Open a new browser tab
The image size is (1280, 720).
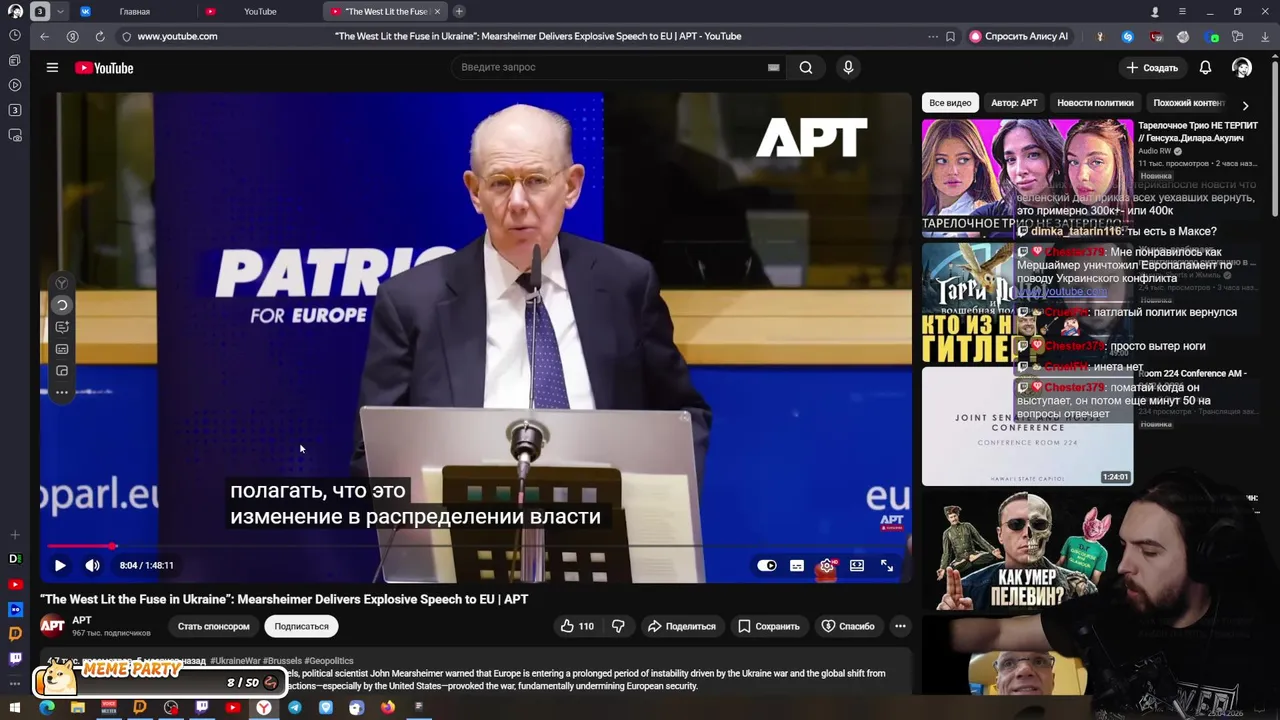(x=459, y=11)
